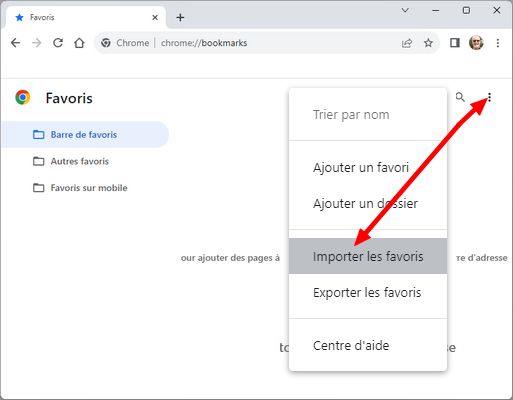Open a new tab with the plus button
The image size is (513, 400).
pyautogui.click(x=180, y=17)
